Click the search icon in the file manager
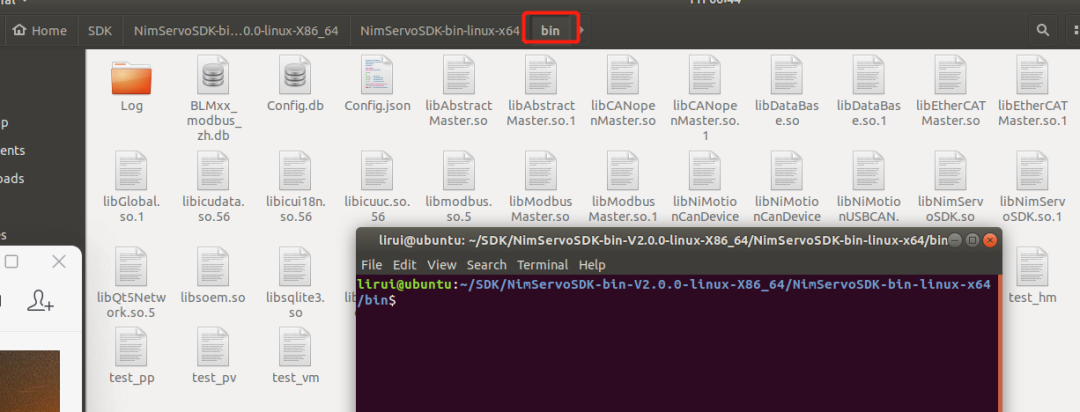1080x412 pixels. (x=1043, y=30)
